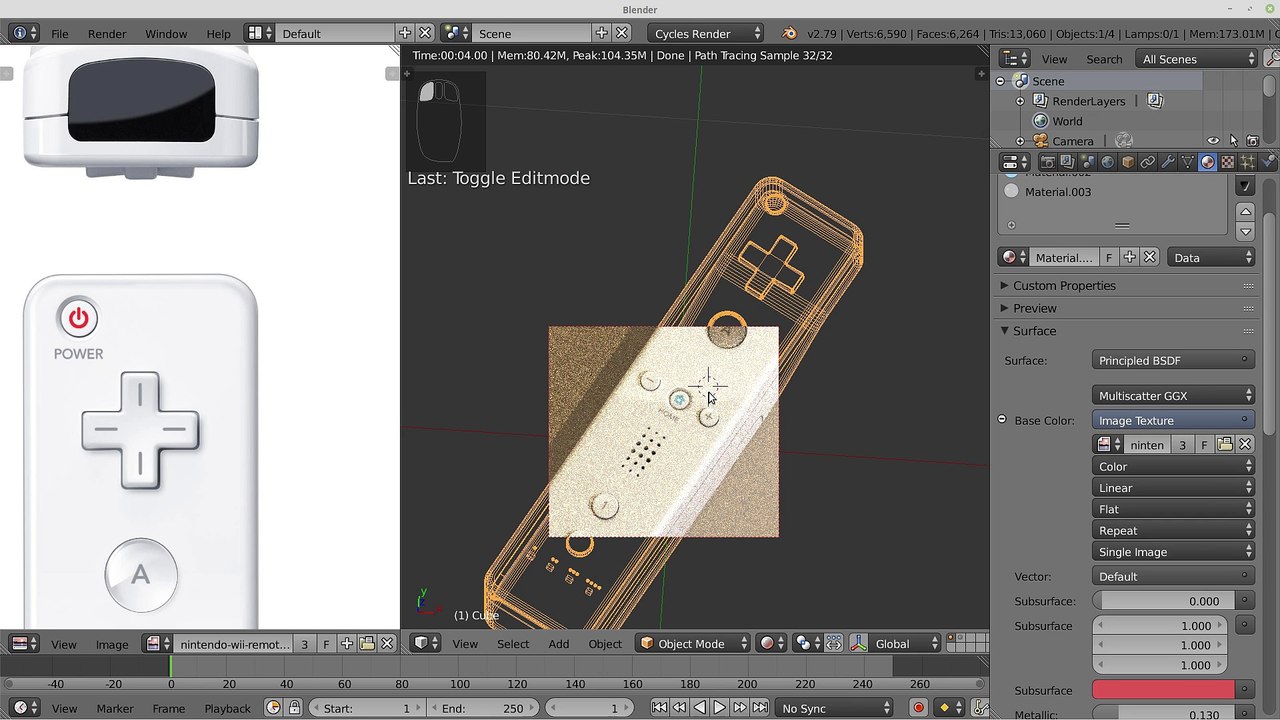
Task: Open the Scene properties tab
Action: pyautogui.click(x=1087, y=162)
